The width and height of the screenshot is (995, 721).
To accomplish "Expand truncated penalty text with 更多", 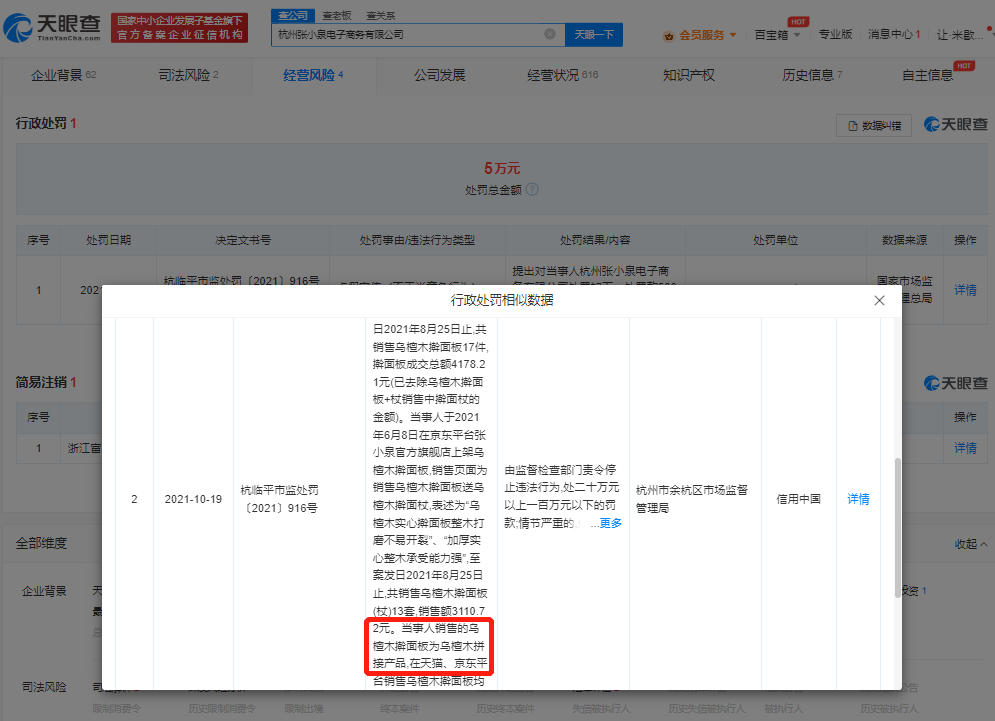I will (x=610, y=523).
